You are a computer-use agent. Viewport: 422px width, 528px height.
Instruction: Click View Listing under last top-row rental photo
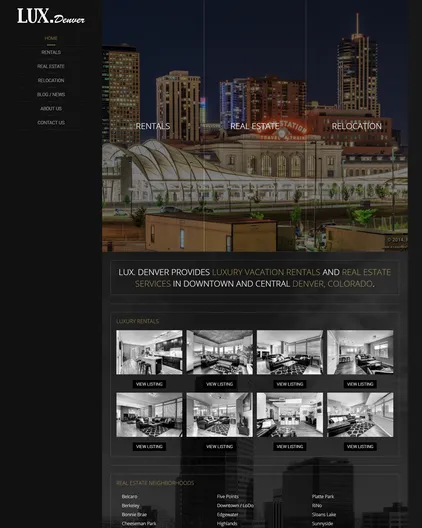click(x=360, y=384)
